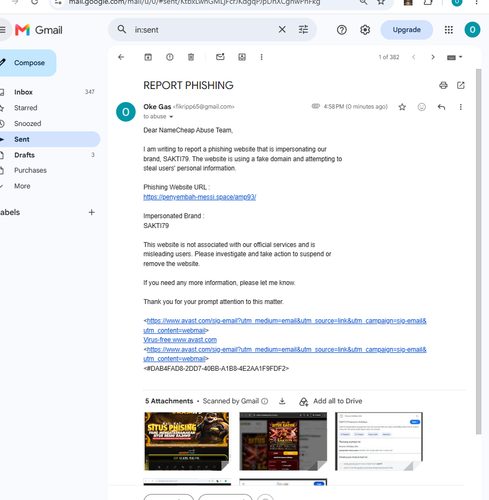This screenshot has height=500, width=489.
Task: Open the Virus-free www.avast.com link
Action: point(180,340)
